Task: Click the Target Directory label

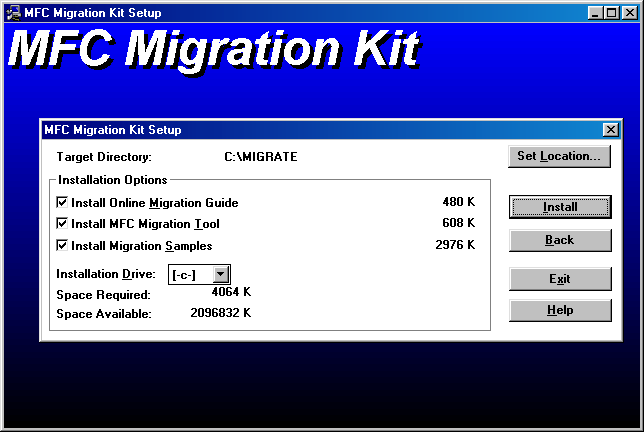Action: pos(104,157)
